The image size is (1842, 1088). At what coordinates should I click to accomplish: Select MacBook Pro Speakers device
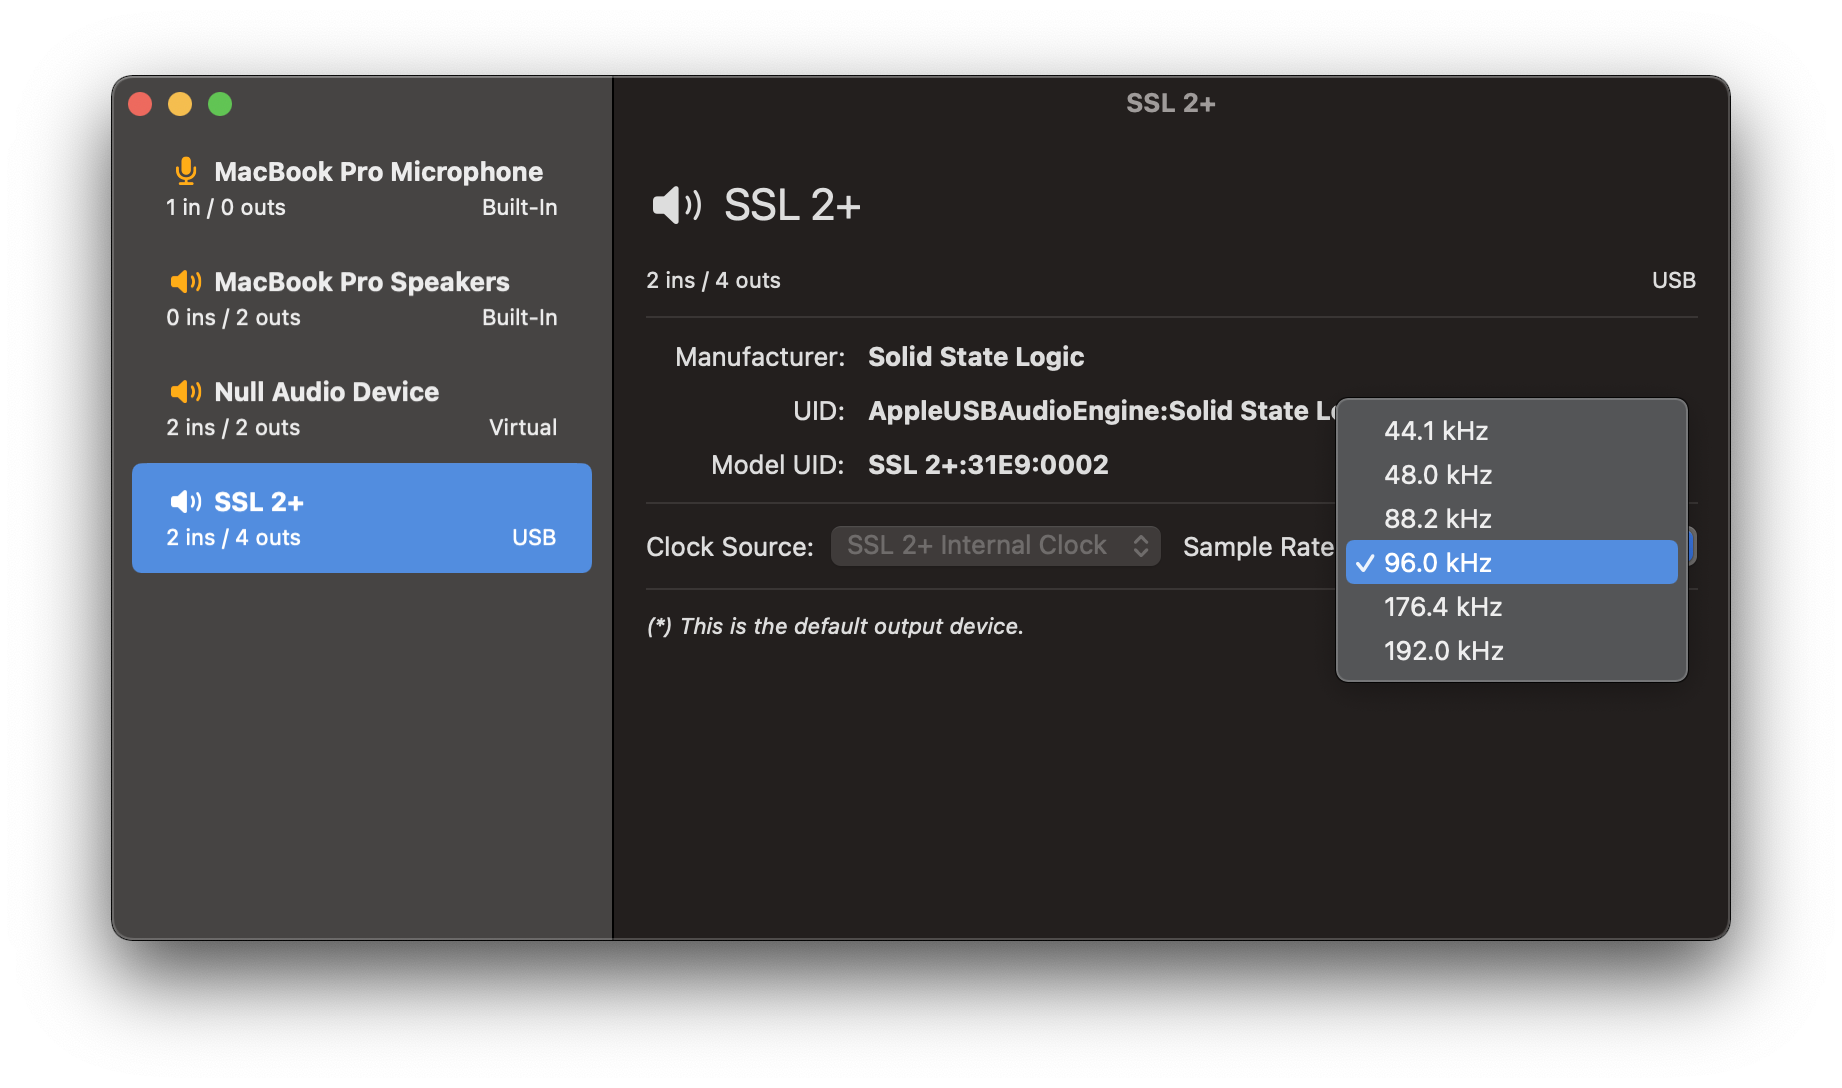(x=362, y=298)
